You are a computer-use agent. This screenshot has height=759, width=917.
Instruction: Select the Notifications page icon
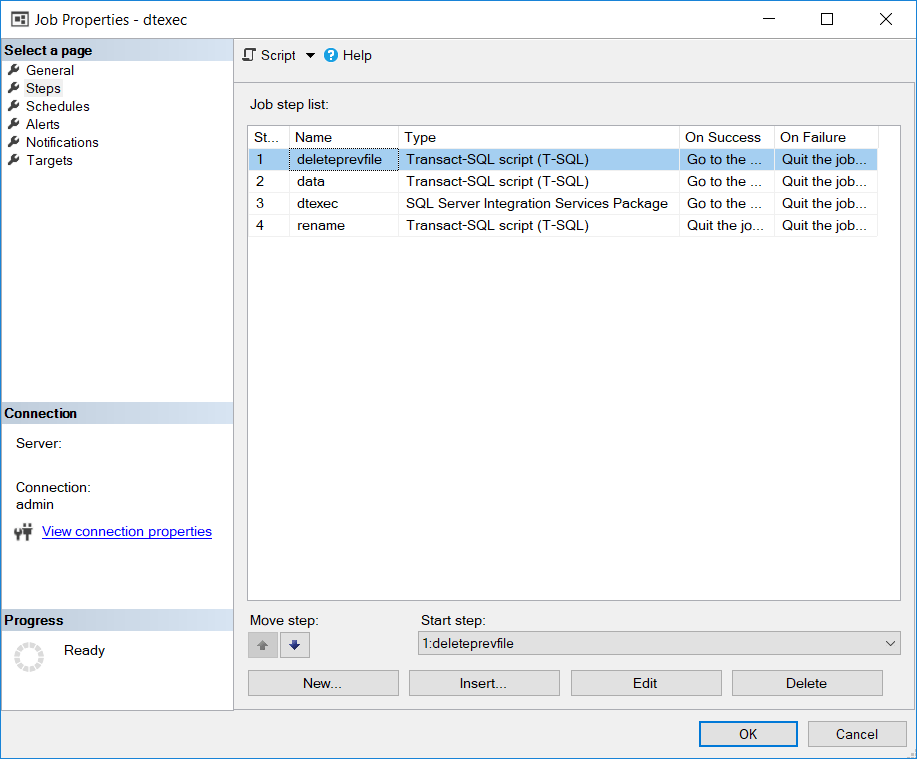(14, 142)
